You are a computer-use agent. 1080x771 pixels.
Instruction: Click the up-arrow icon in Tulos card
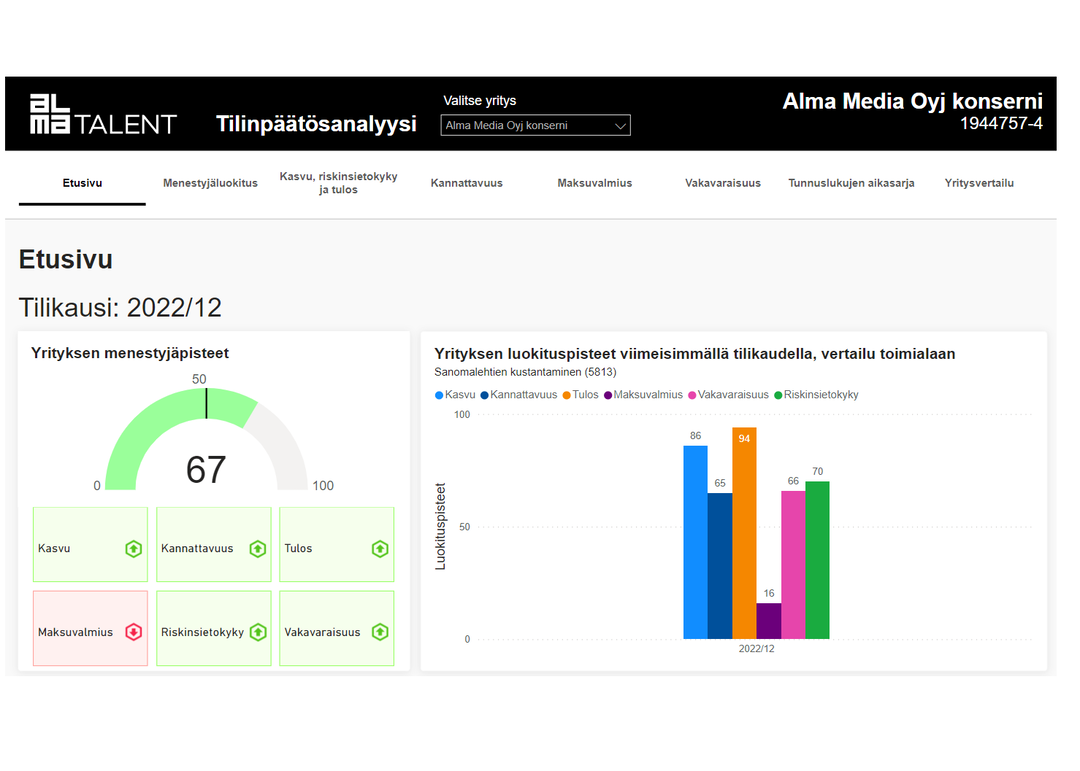(380, 548)
